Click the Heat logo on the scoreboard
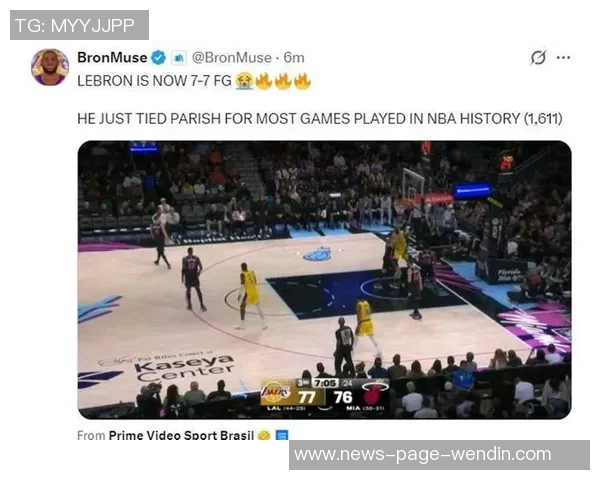Image resolution: width=600 pixels, height=480 pixels. (x=374, y=393)
